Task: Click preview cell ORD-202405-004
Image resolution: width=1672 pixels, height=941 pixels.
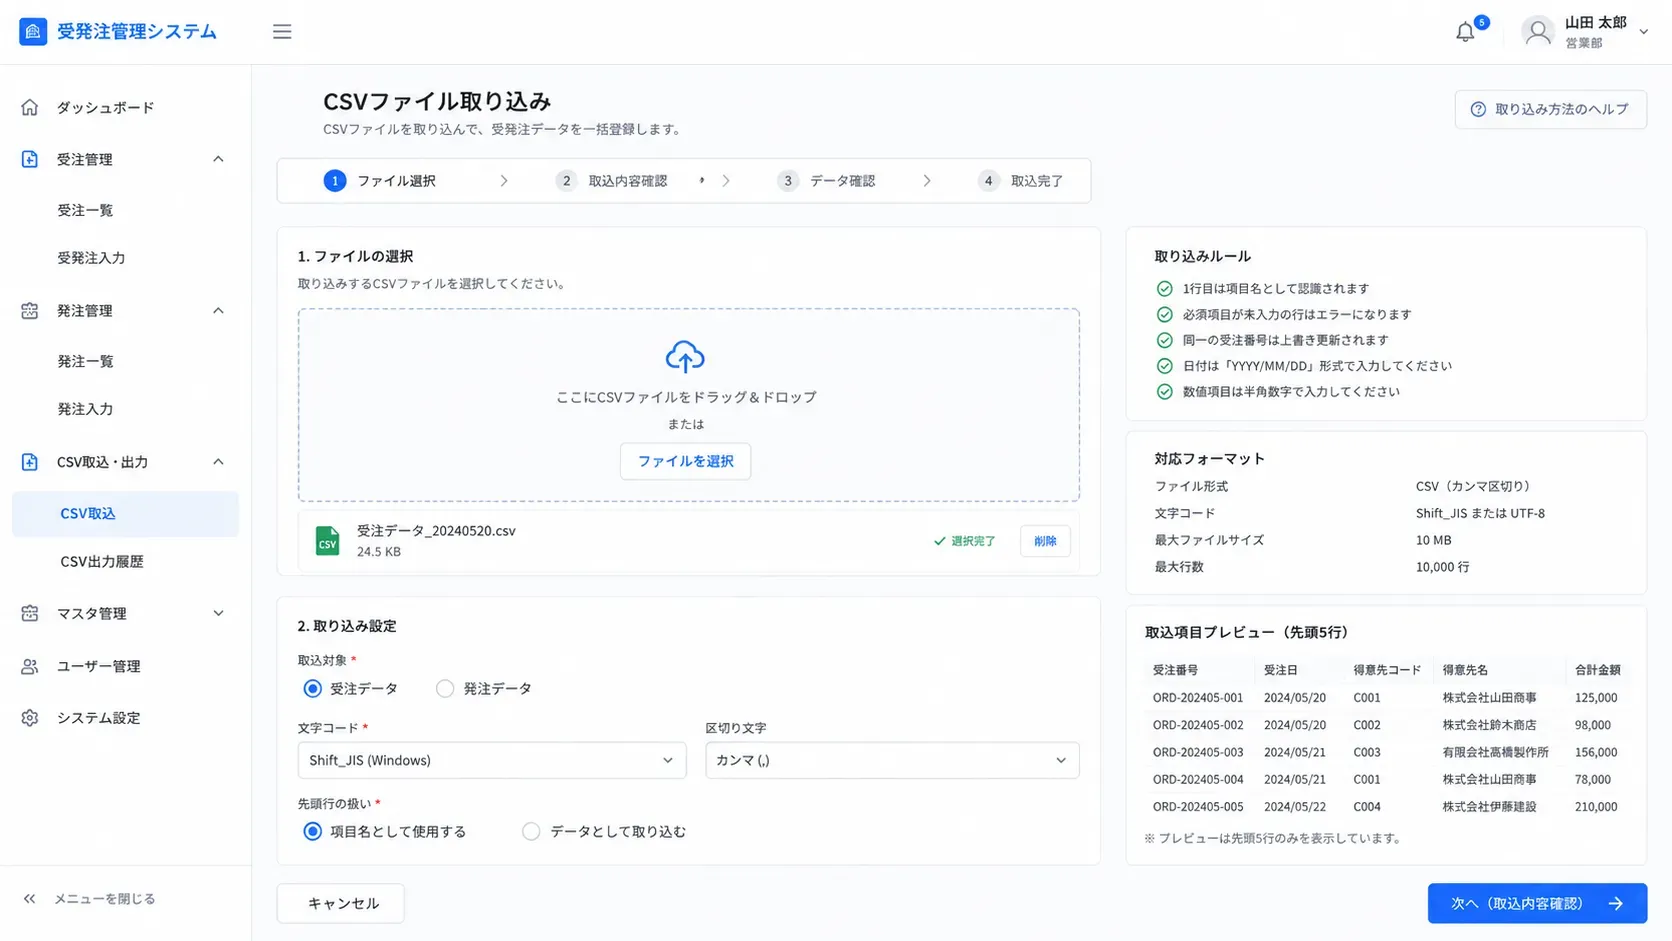Action: click(1198, 780)
